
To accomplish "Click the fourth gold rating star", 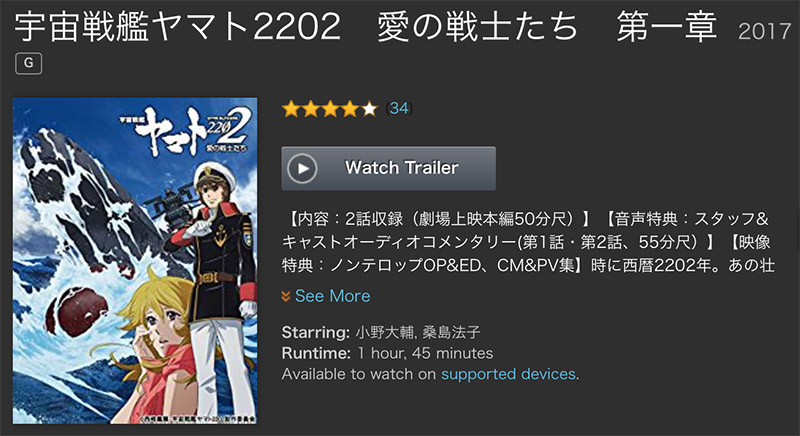I will (x=349, y=109).
